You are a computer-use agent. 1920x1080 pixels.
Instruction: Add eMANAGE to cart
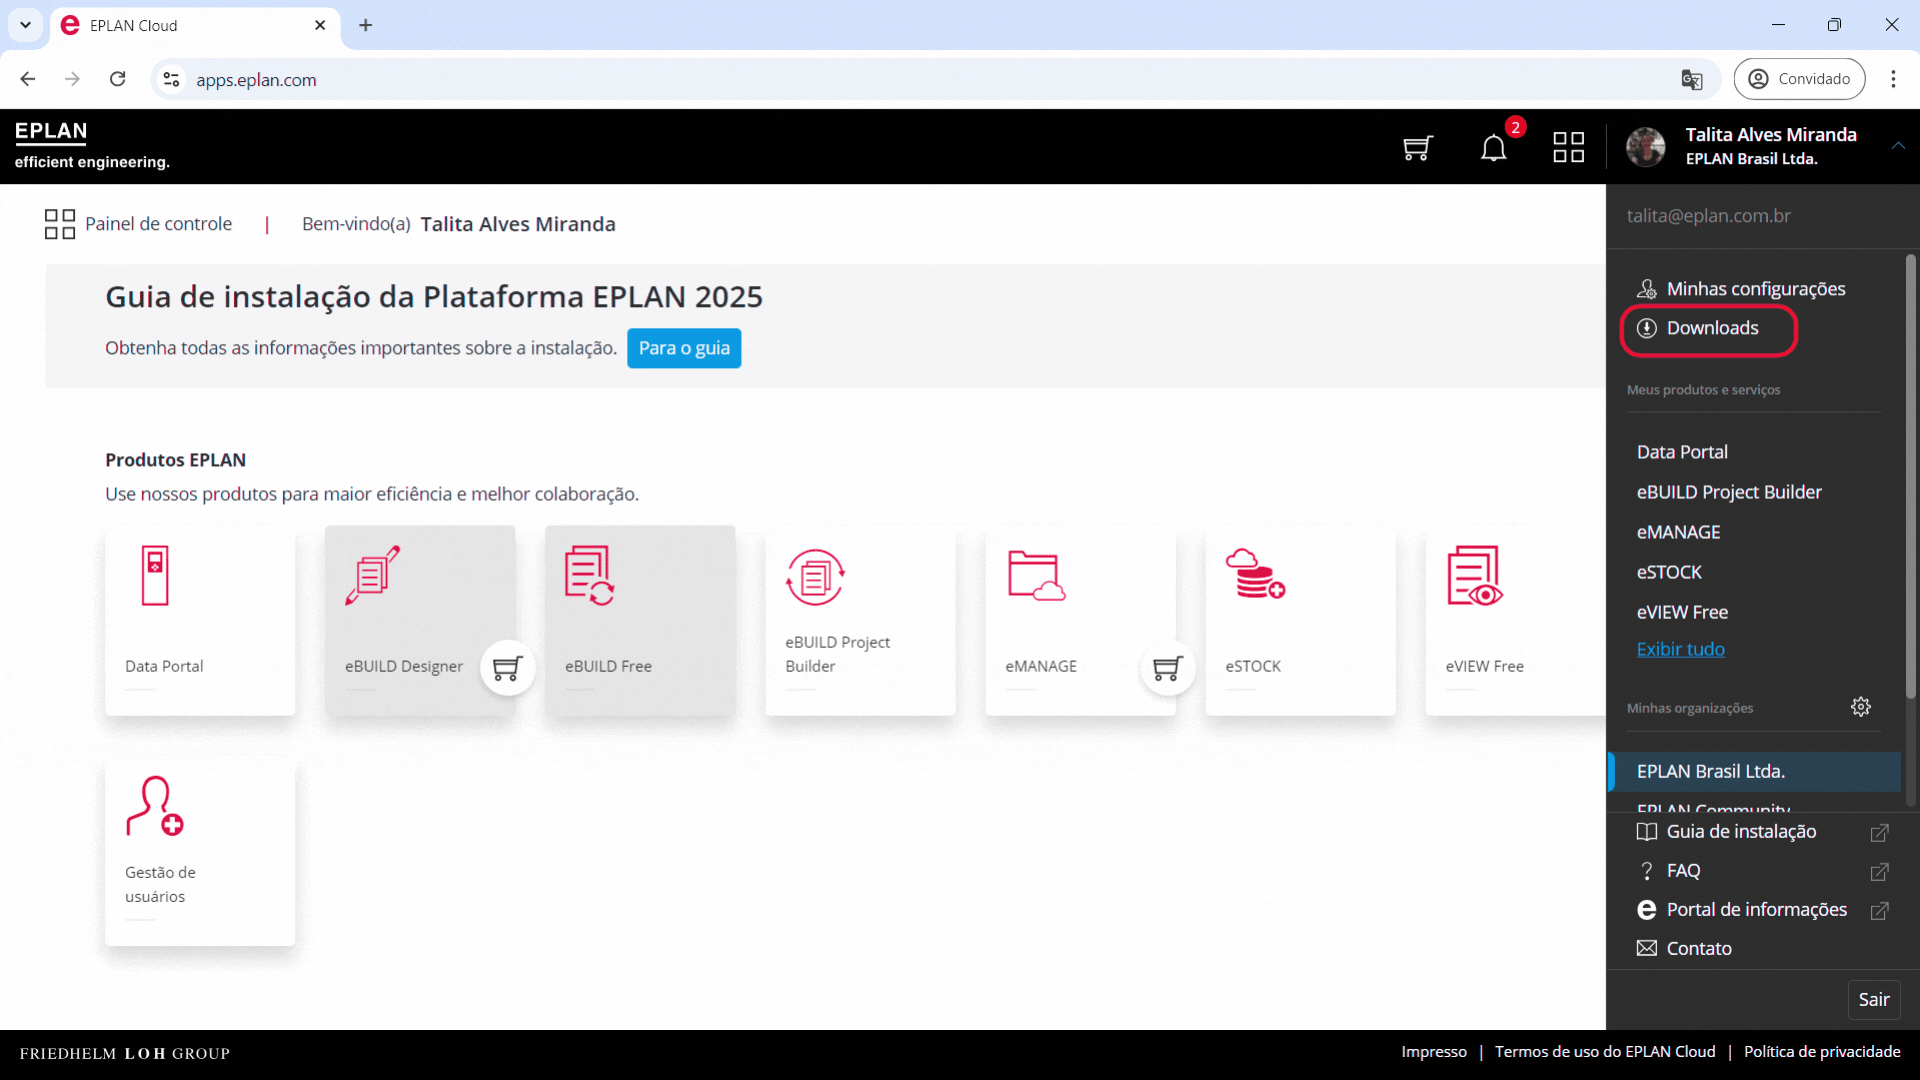point(1167,668)
